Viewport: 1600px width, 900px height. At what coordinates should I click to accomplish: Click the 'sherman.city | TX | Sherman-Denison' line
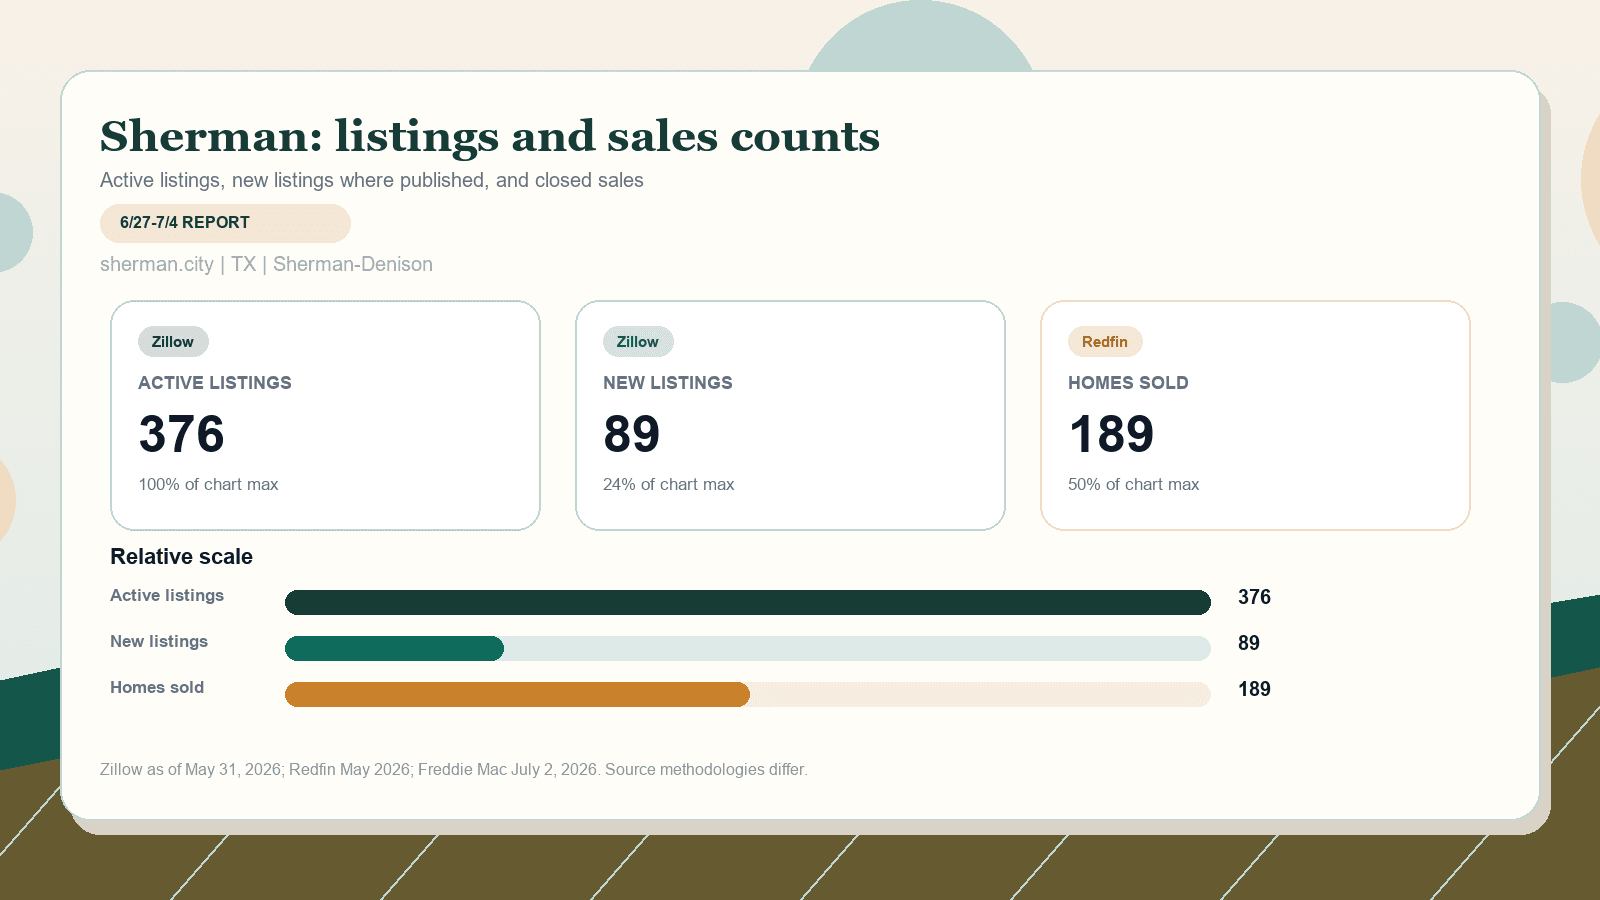coord(266,264)
